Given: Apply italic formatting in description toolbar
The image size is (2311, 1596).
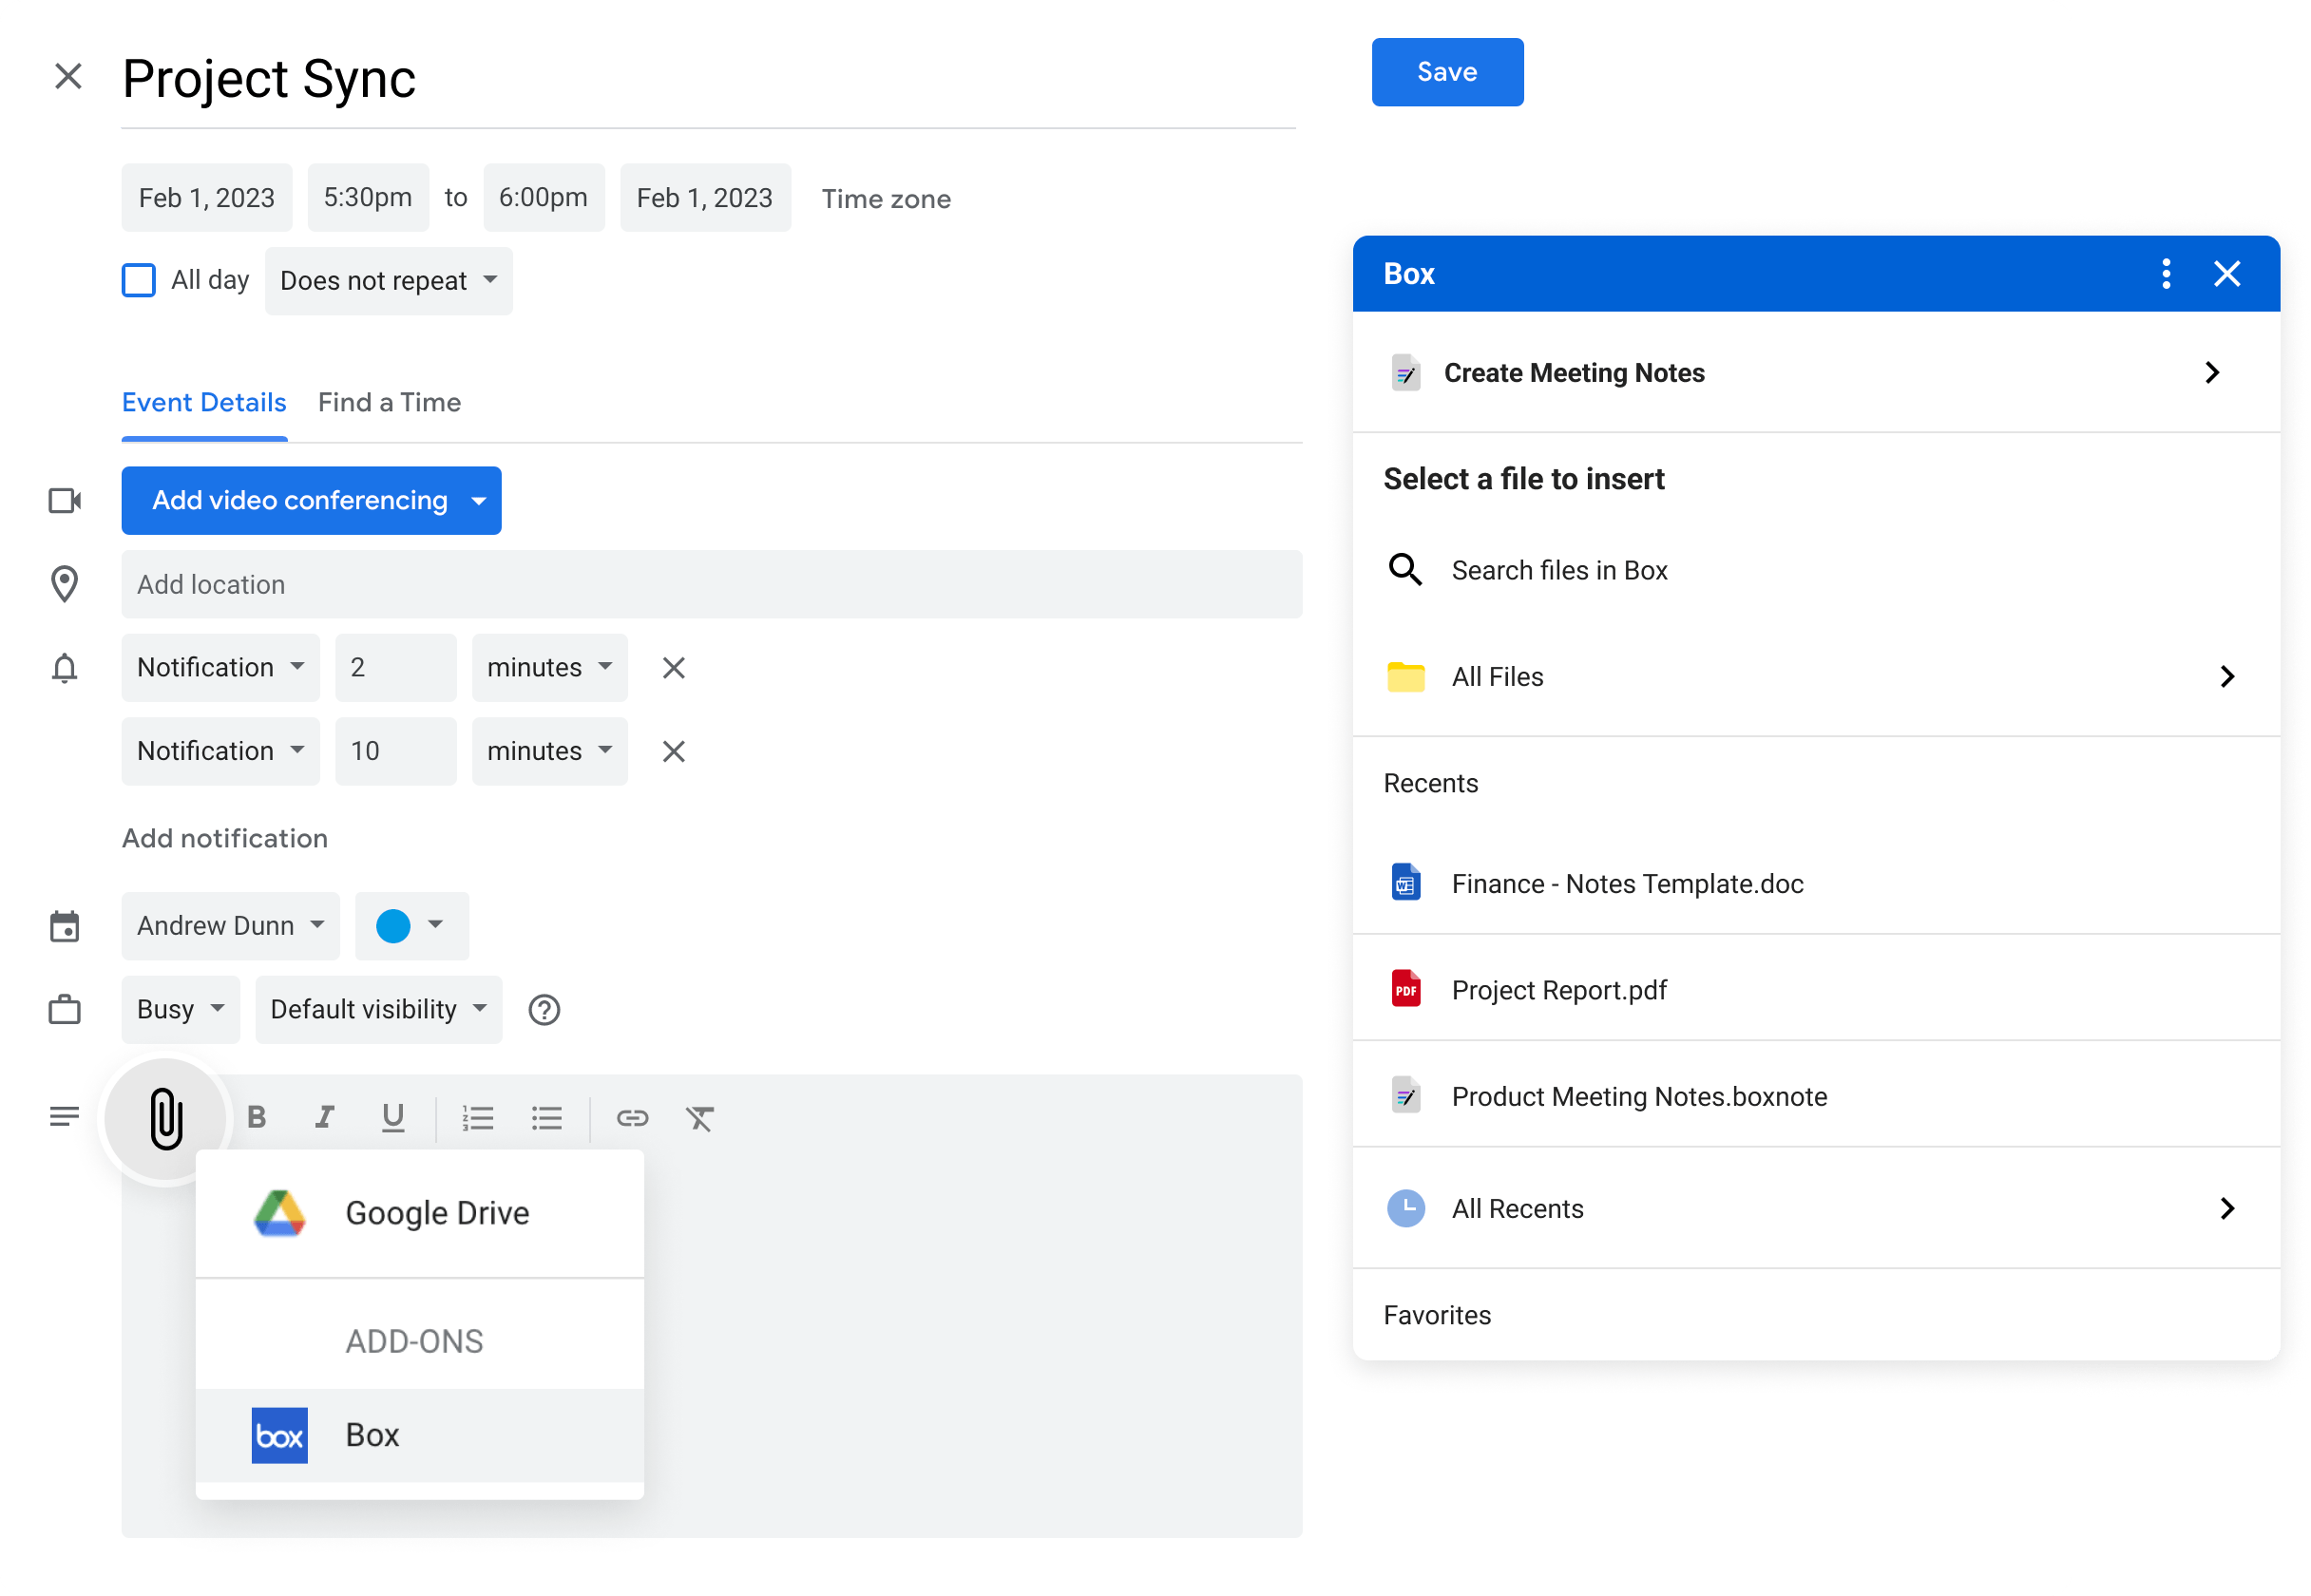Looking at the screenshot, I should [324, 1117].
